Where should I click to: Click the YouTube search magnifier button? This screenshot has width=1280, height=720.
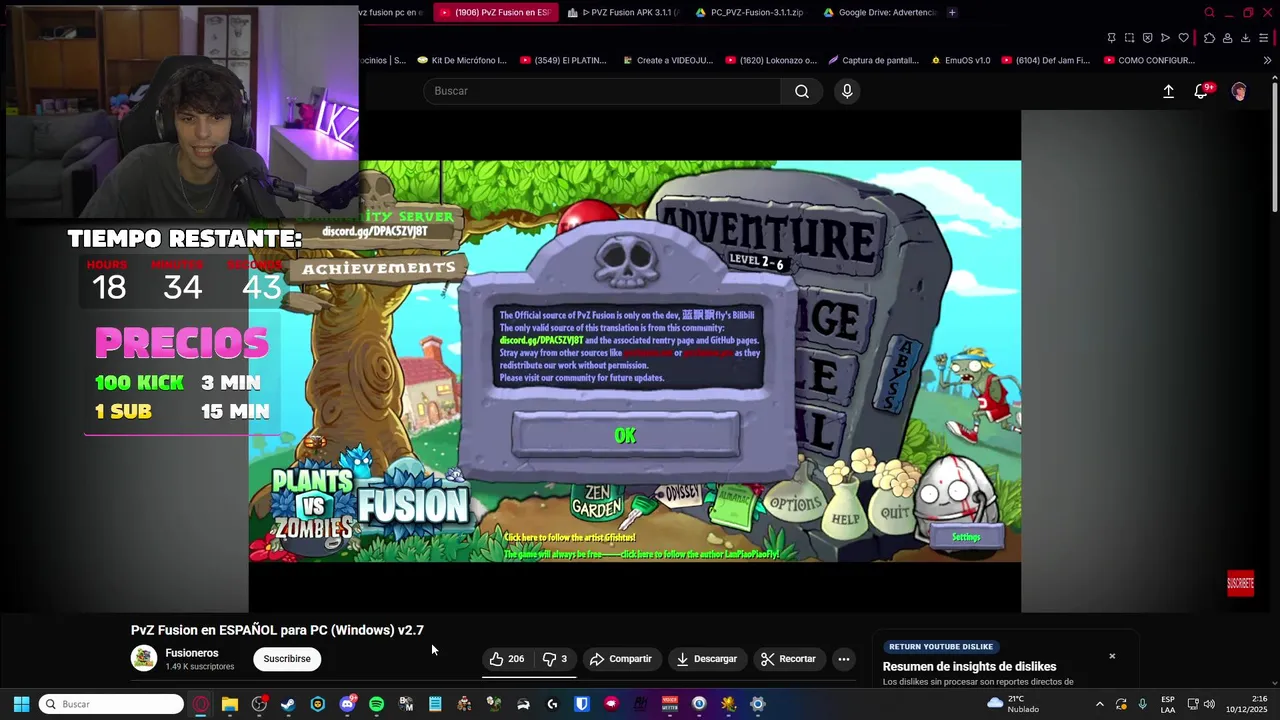tap(802, 91)
